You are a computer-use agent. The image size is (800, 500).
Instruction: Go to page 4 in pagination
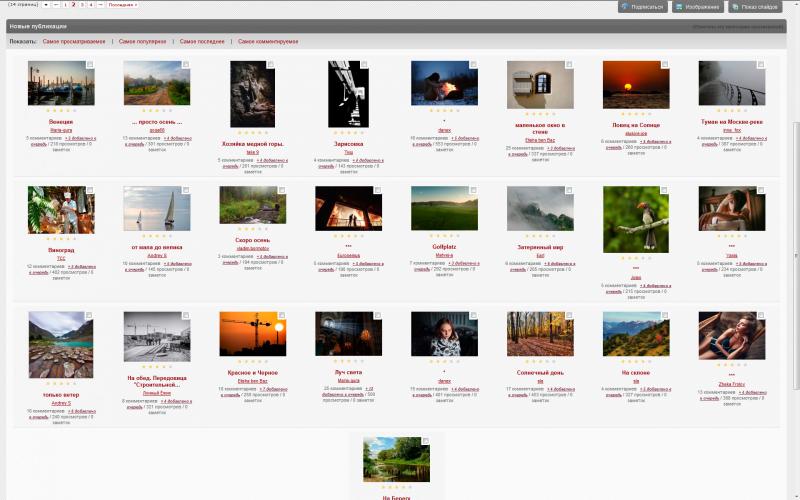coord(91,5)
